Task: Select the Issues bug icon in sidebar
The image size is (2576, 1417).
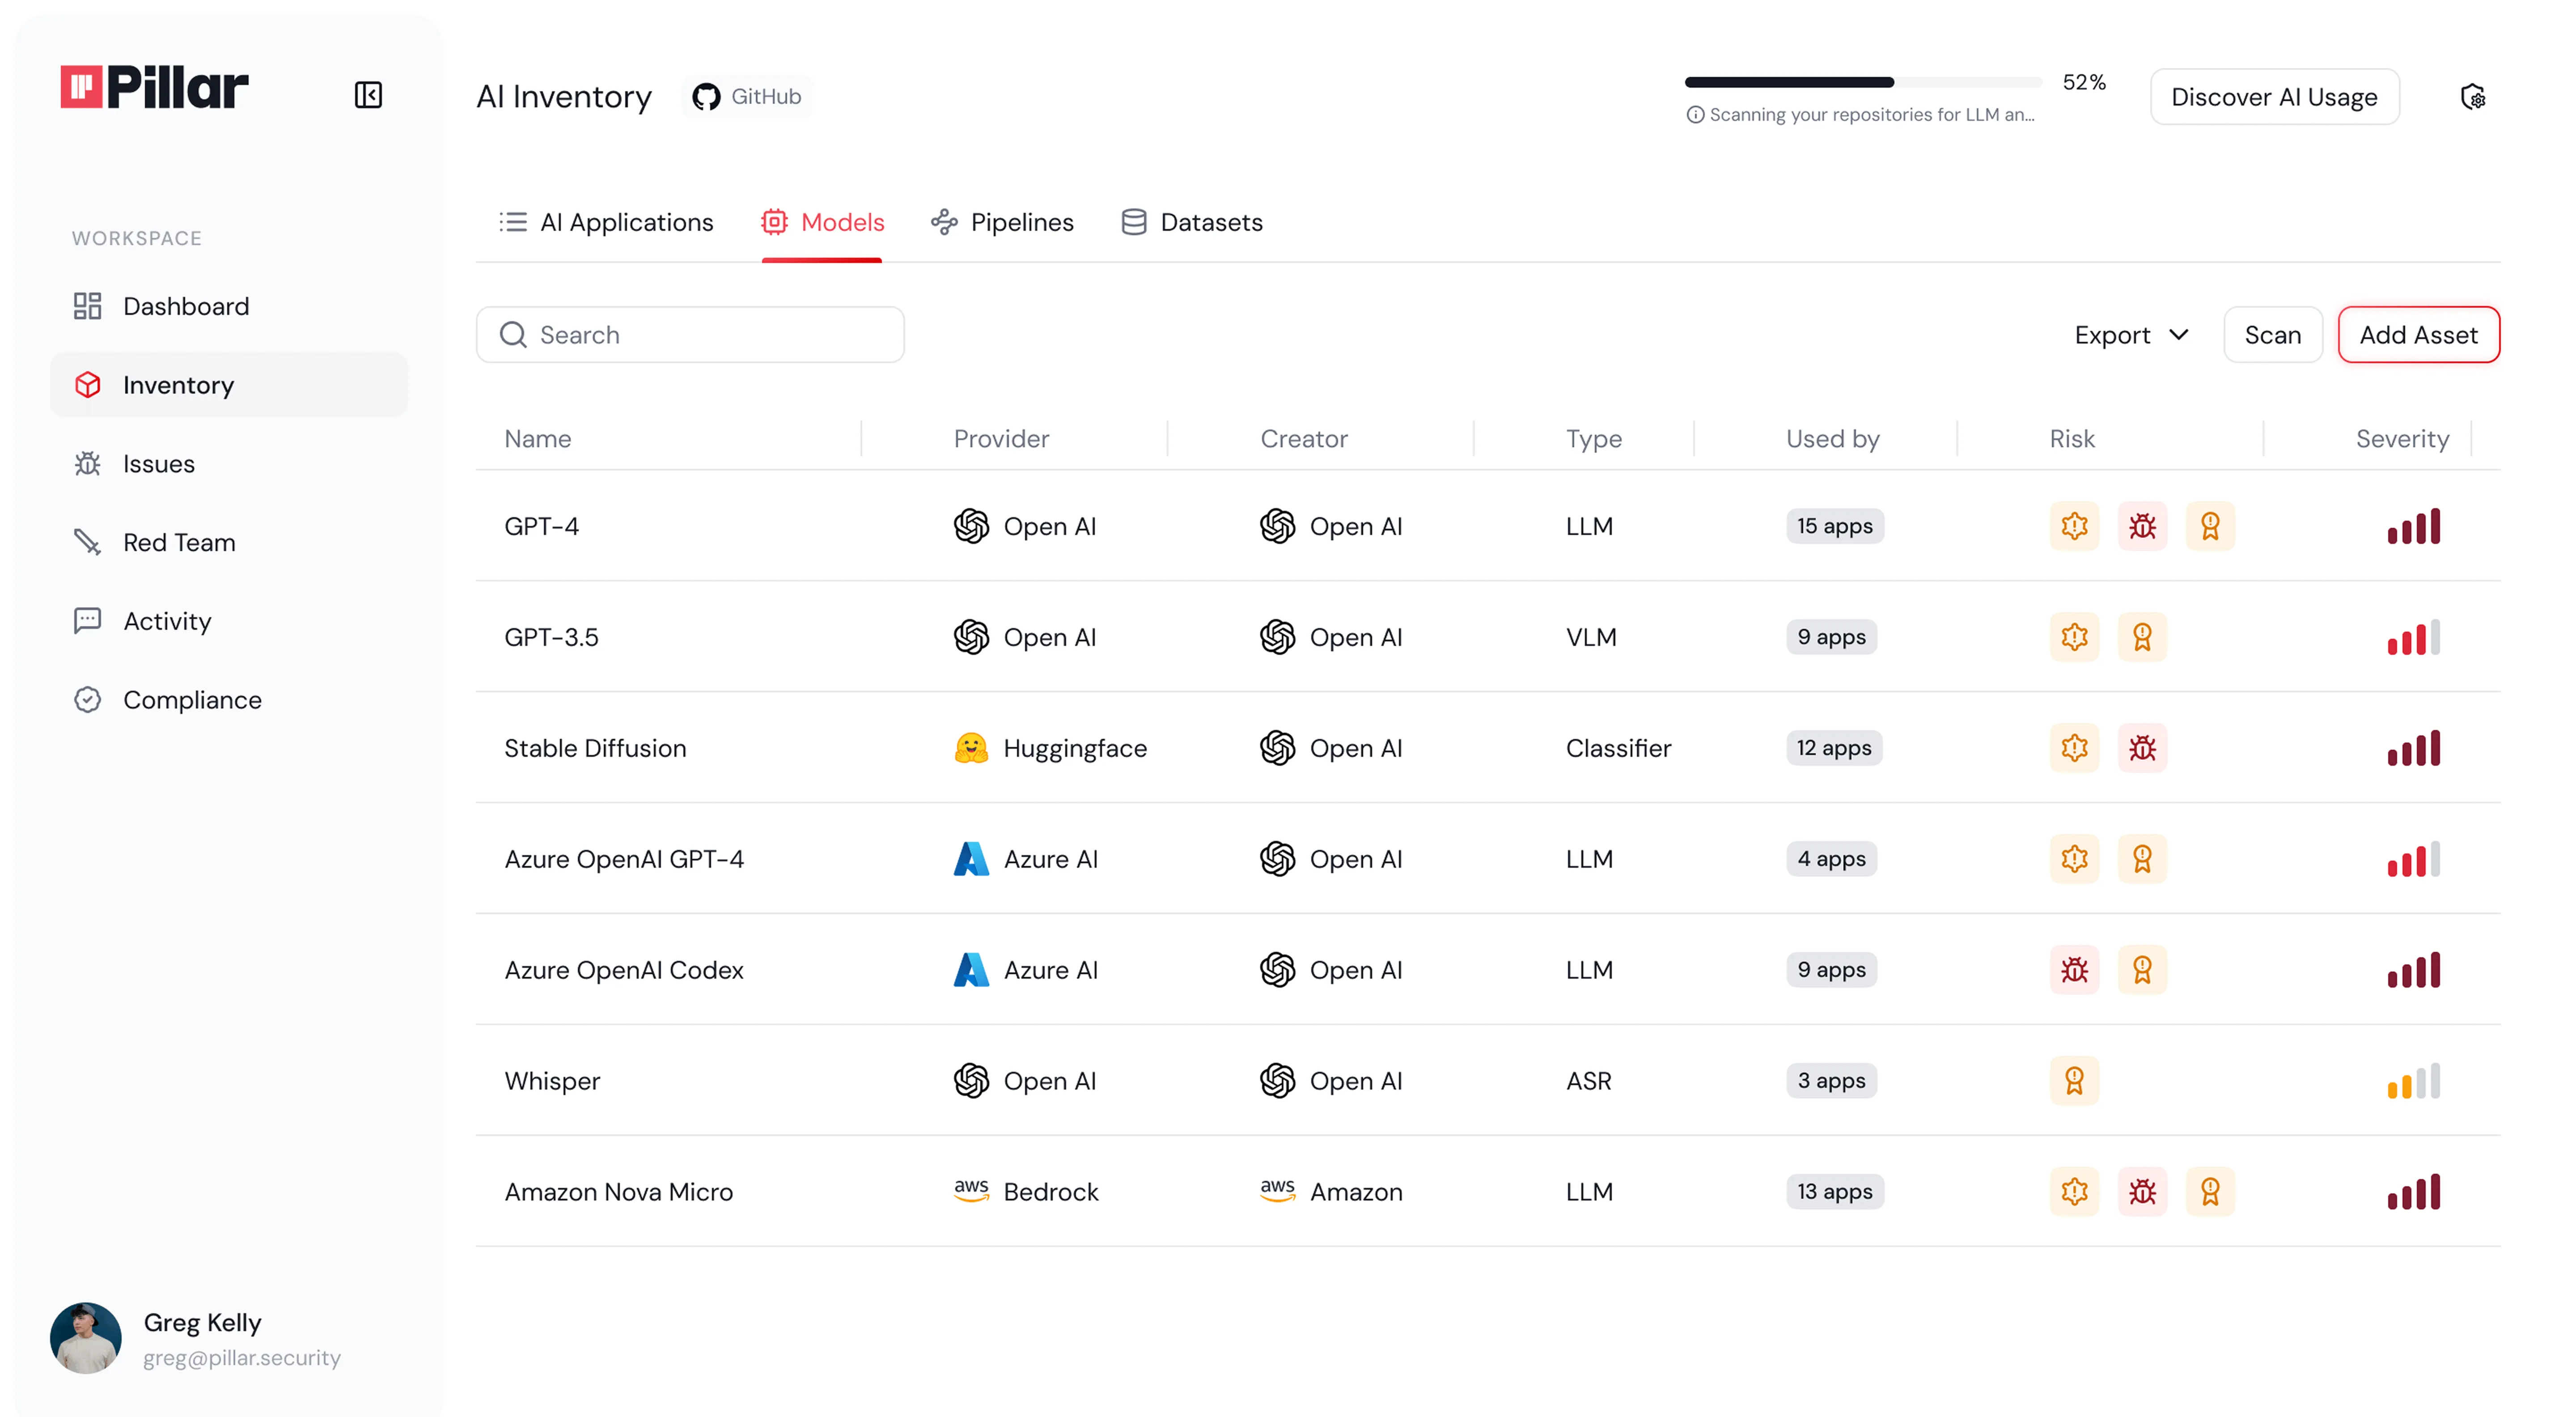Action: tap(88, 463)
